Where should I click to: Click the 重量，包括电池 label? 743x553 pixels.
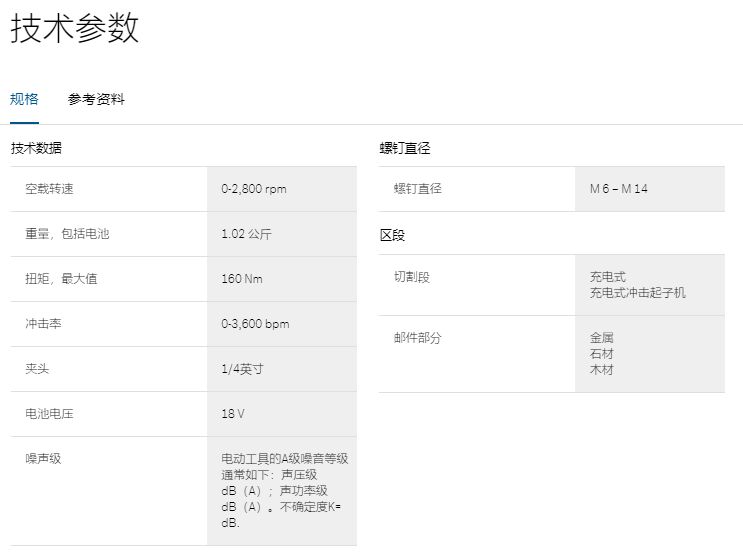(x=67, y=234)
